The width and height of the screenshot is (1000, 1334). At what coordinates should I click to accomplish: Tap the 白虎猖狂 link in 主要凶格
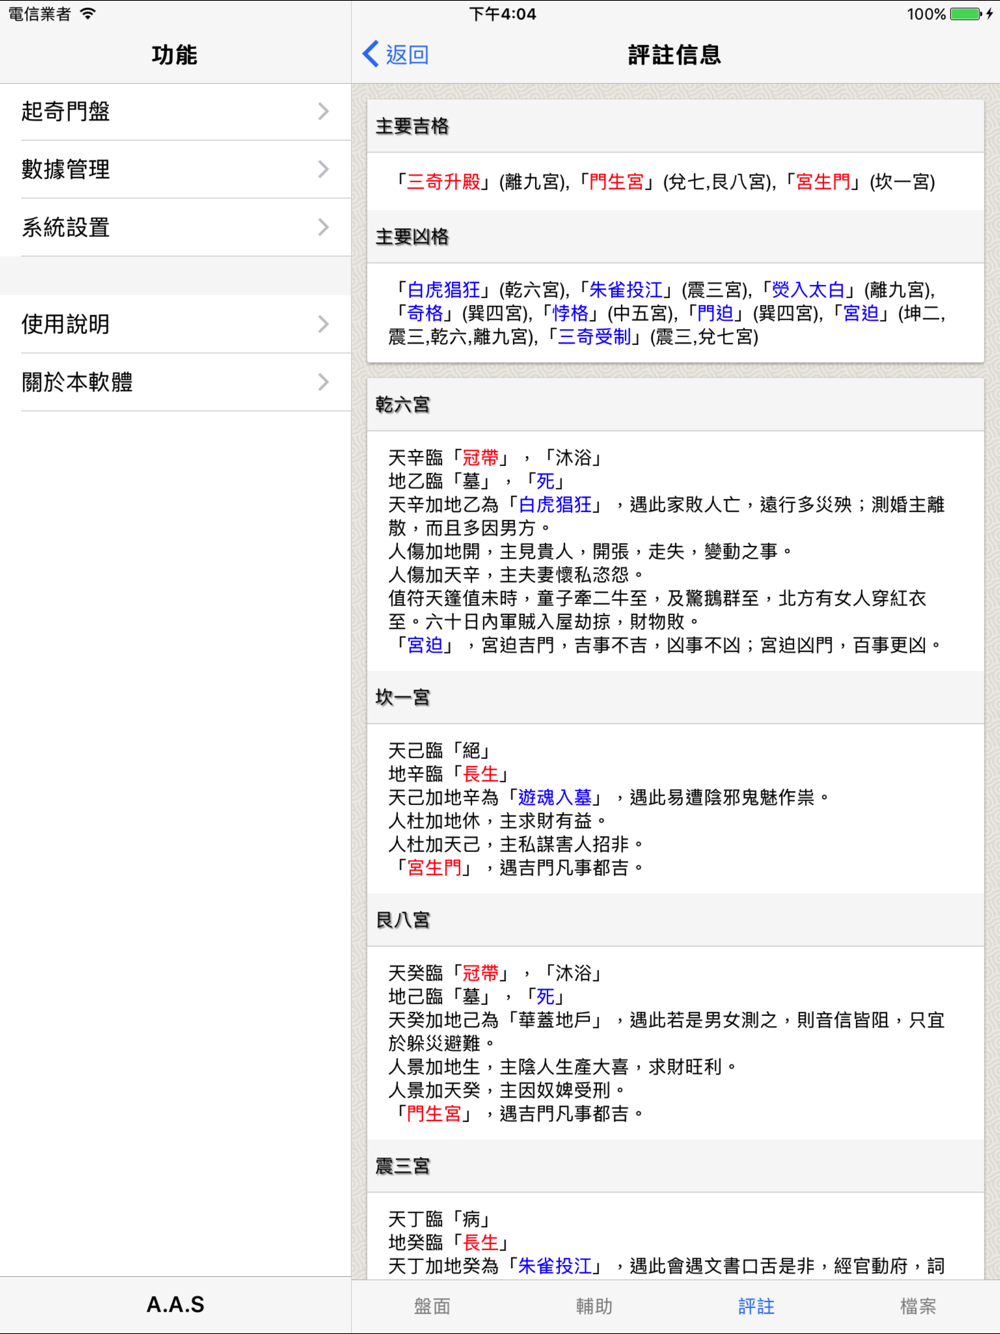pos(443,290)
